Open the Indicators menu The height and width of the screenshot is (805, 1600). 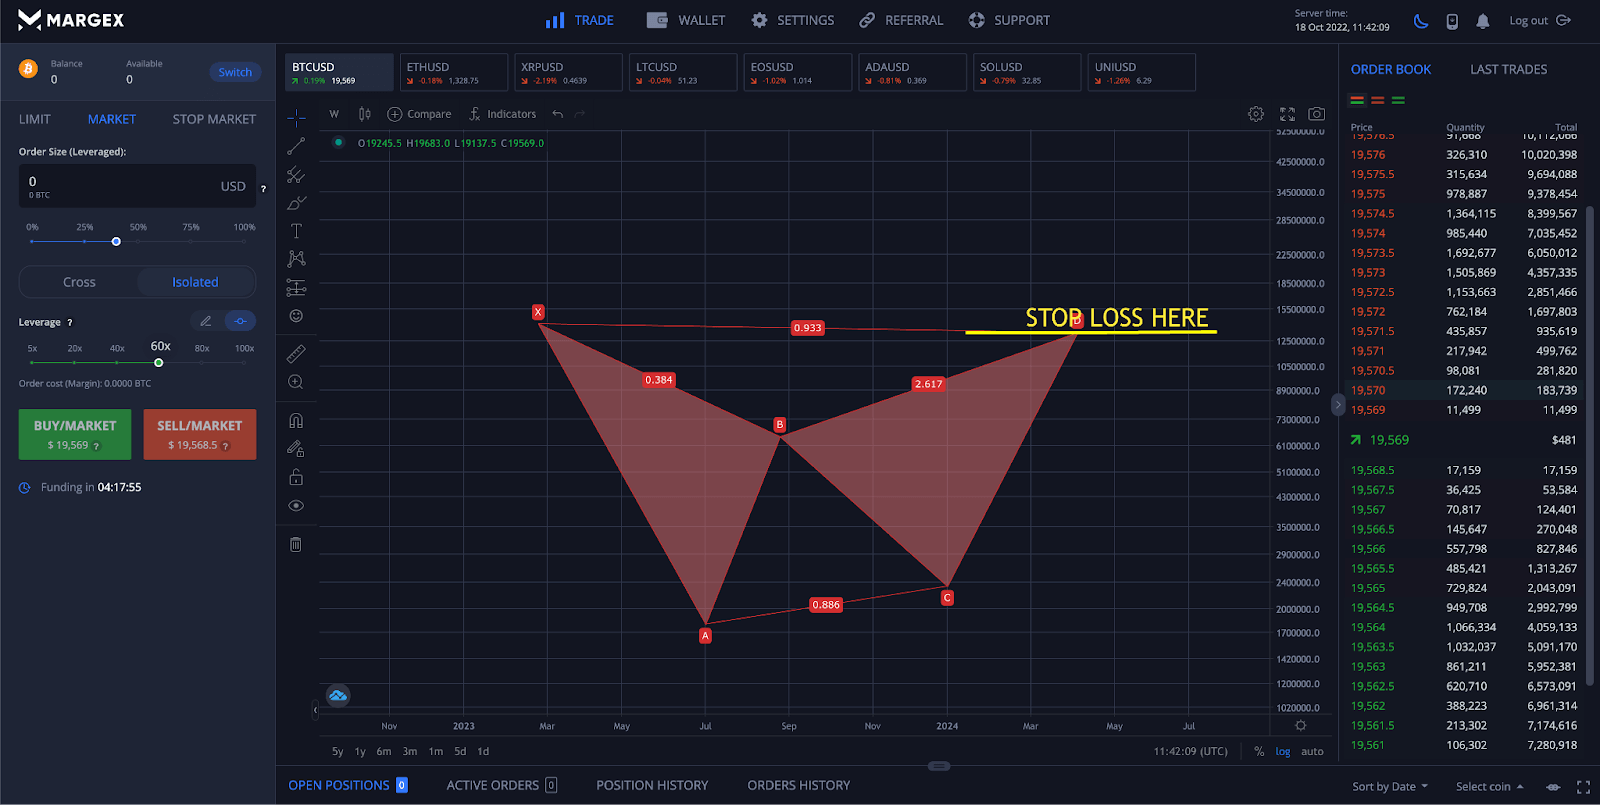coord(502,114)
